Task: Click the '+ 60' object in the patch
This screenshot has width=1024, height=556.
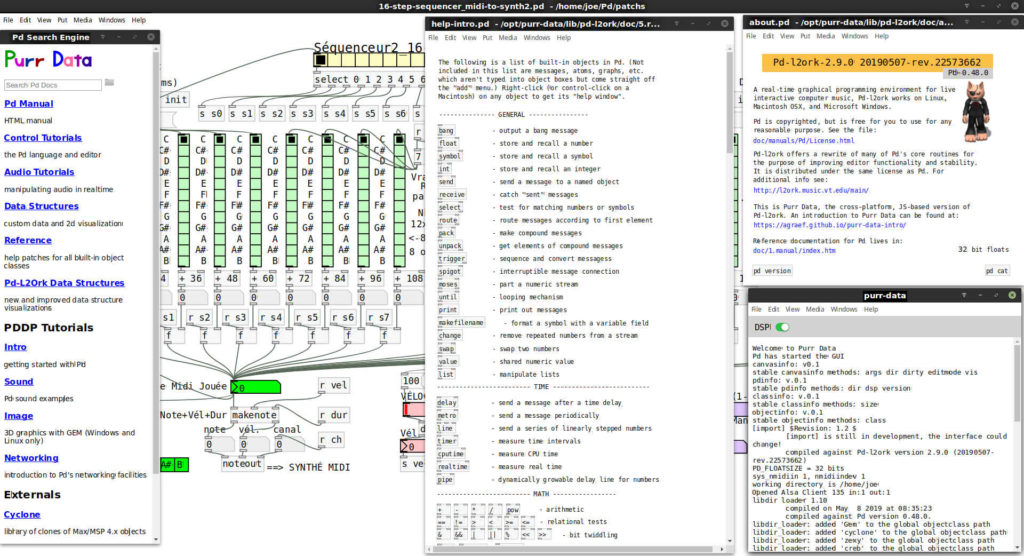Action: coord(262,278)
